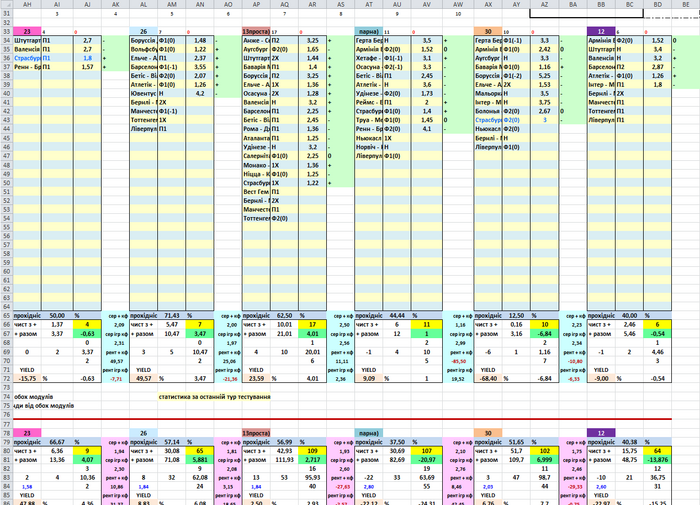Select column header AK
700x505 pixels.
coord(116,4)
